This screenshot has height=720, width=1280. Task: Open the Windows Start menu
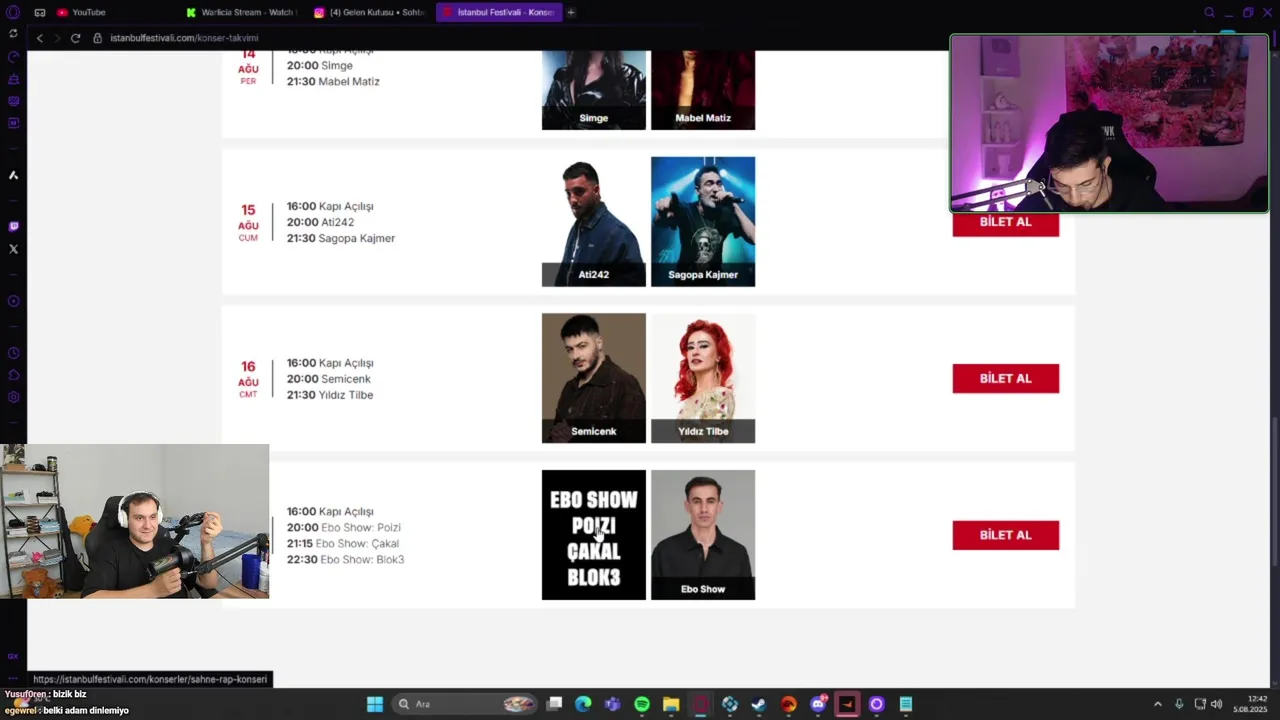click(375, 704)
